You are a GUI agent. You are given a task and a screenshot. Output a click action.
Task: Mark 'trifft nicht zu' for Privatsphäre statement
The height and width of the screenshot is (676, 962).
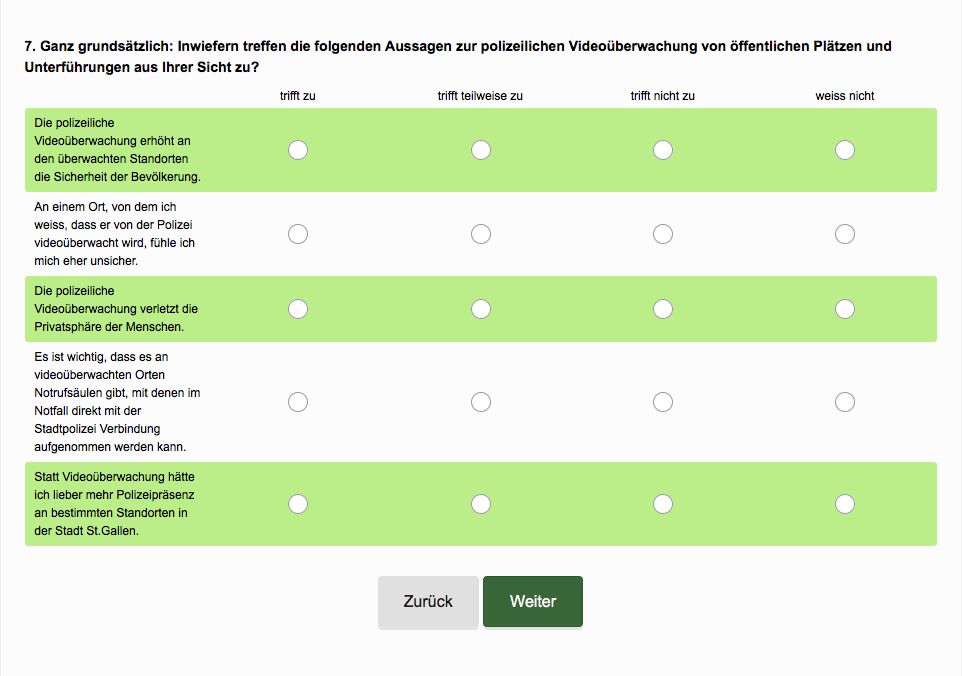tap(663, 309)
